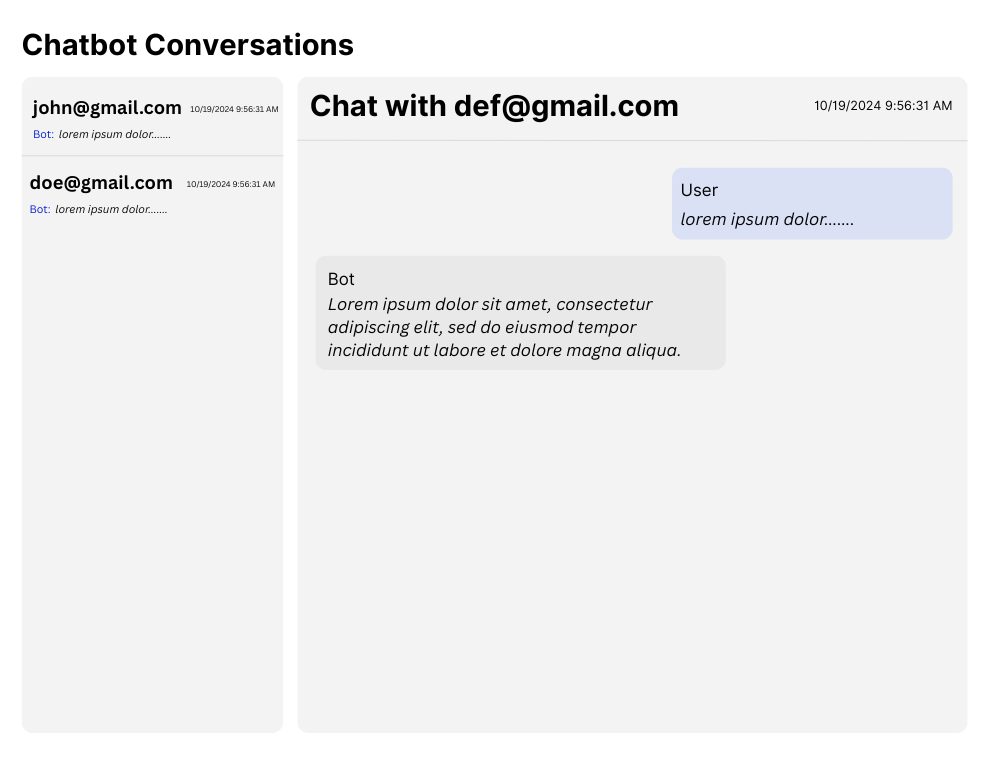Select Bot preview under john@gmail.com
Viewport: 991px width, 768px height.
pyautogui.click(x=102, y=134)
